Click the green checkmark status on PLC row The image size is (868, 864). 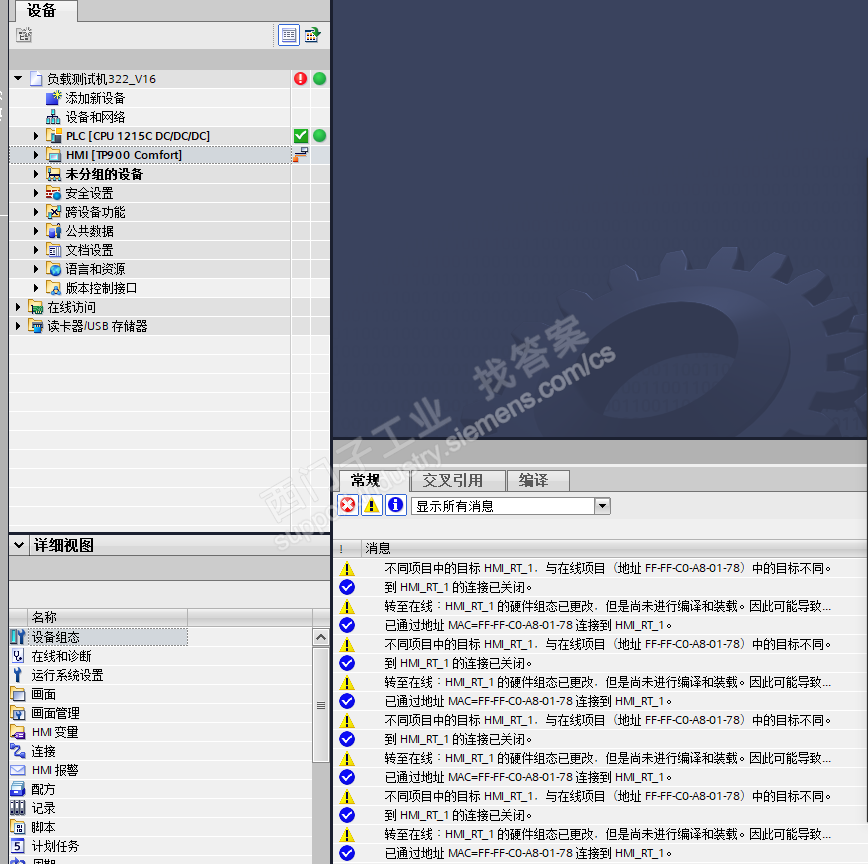[301, 136]
